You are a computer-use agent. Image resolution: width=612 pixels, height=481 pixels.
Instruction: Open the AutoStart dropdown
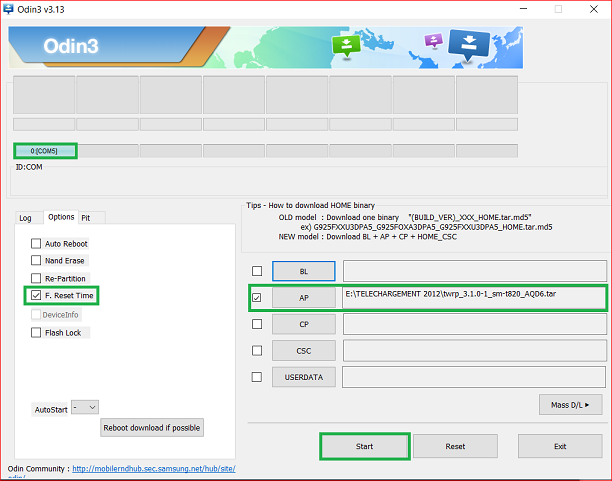click(x=85, y=407)
